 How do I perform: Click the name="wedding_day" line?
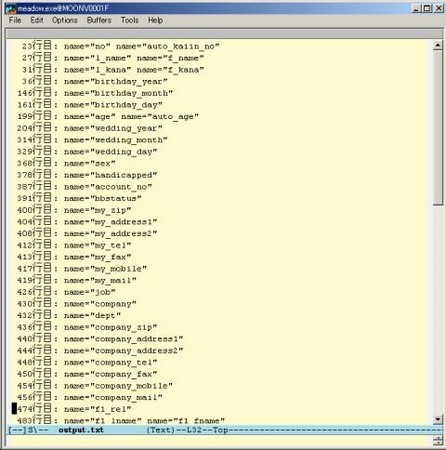coord(87,152)
